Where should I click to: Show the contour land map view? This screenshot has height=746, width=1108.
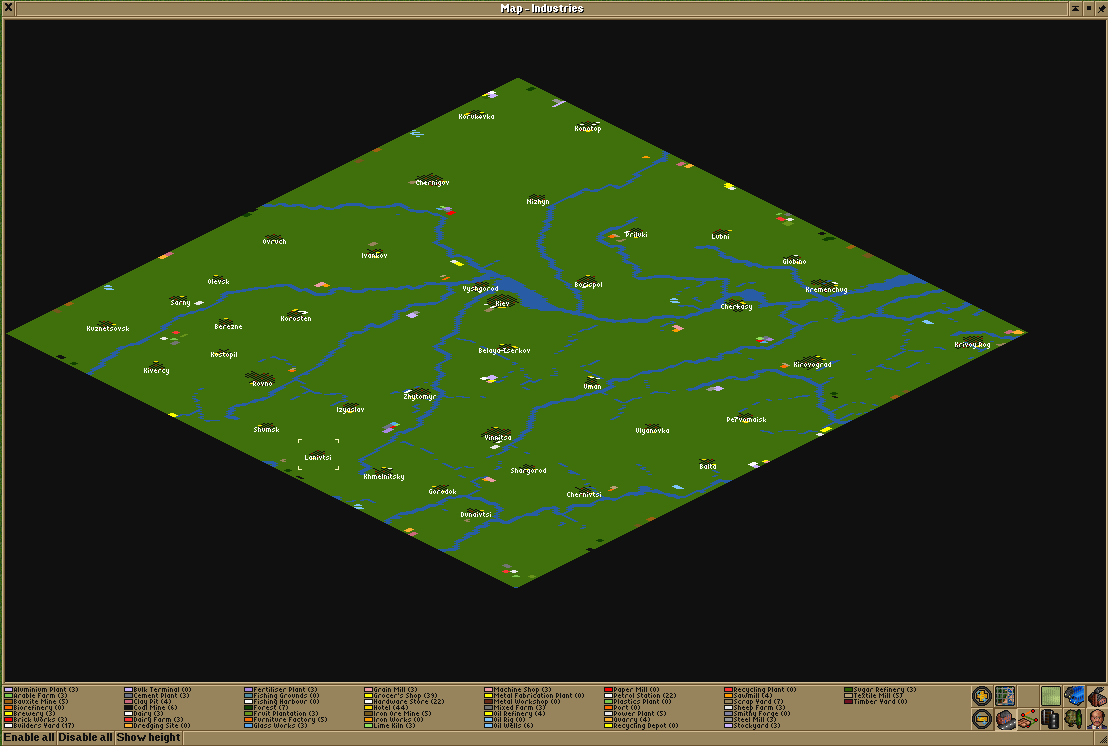[1051, 696]
